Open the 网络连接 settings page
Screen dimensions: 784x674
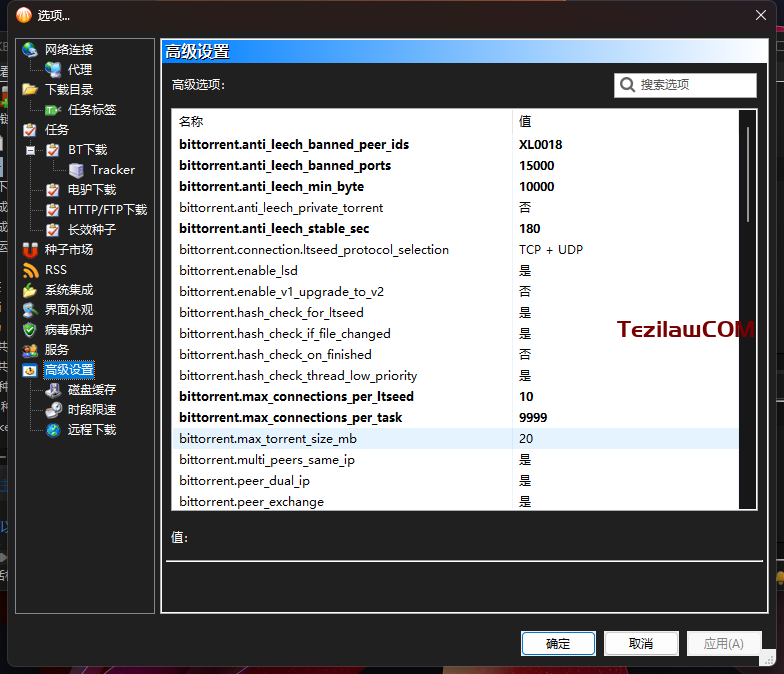[69, 50]
